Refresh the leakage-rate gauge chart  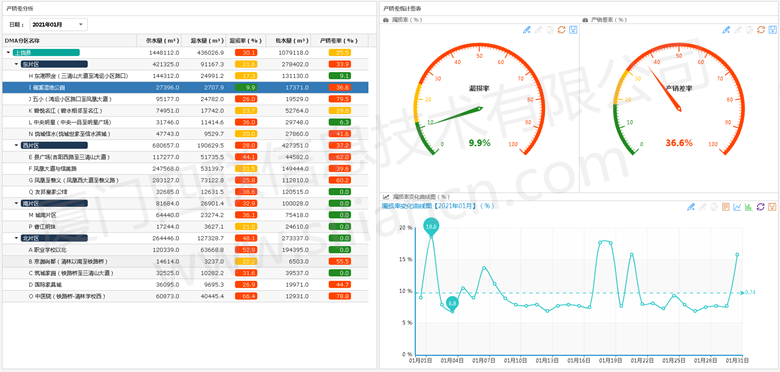561,30
